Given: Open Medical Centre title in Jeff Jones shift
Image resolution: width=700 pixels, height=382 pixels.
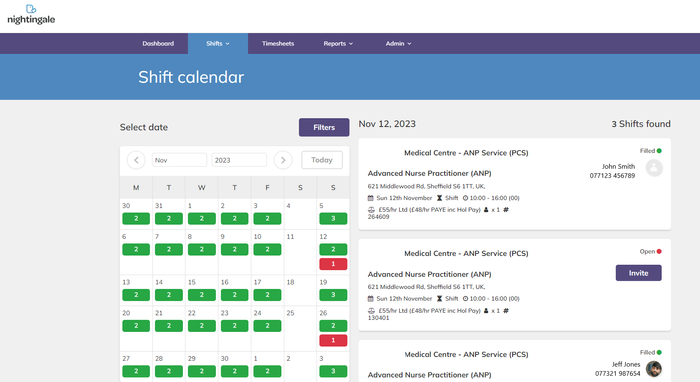Looking at the screenshot, I should 466,354.
